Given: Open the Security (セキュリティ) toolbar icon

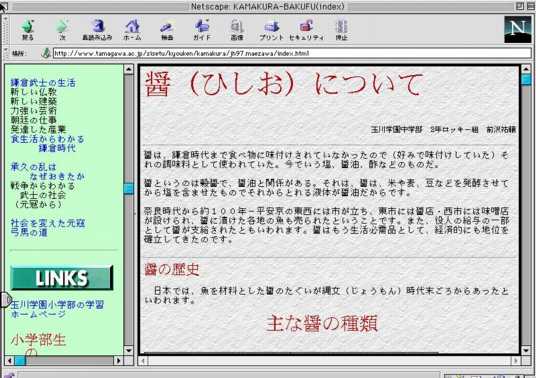Looking at the screenshot, I should click(306, 30).
